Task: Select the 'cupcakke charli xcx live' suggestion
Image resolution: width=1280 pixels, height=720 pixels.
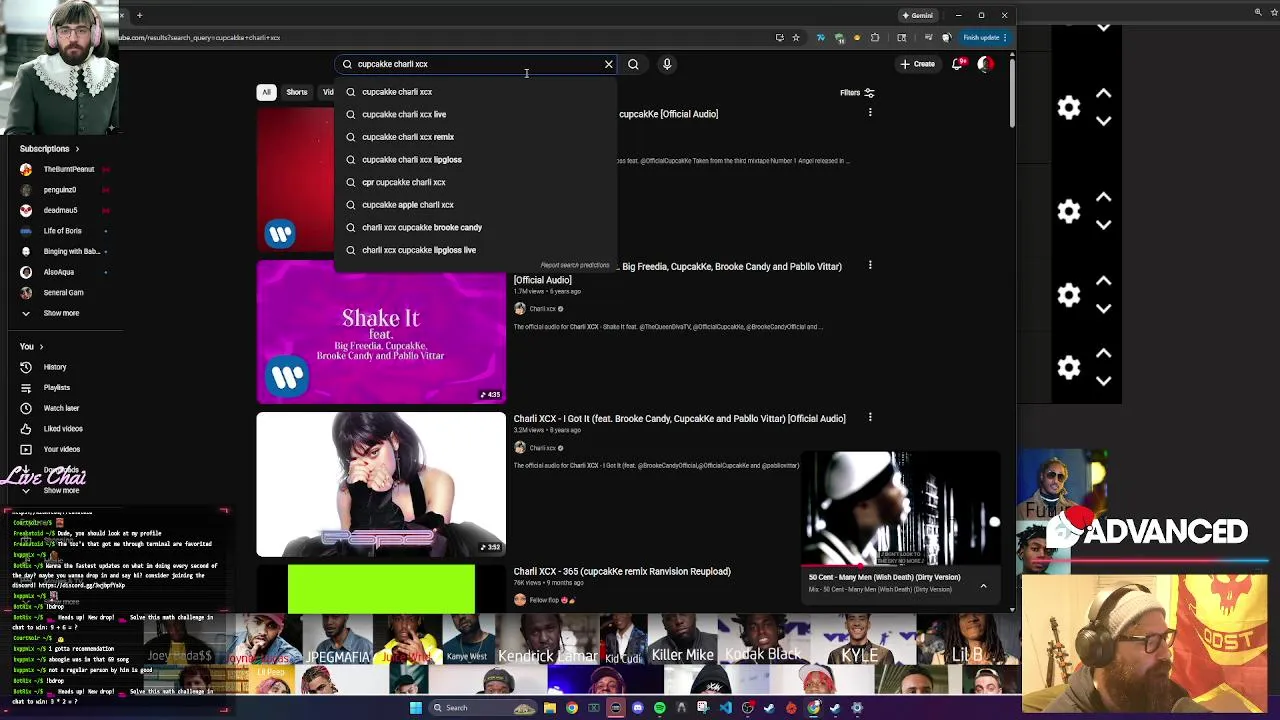Action: pyautogui.click(x=475, y=114)
